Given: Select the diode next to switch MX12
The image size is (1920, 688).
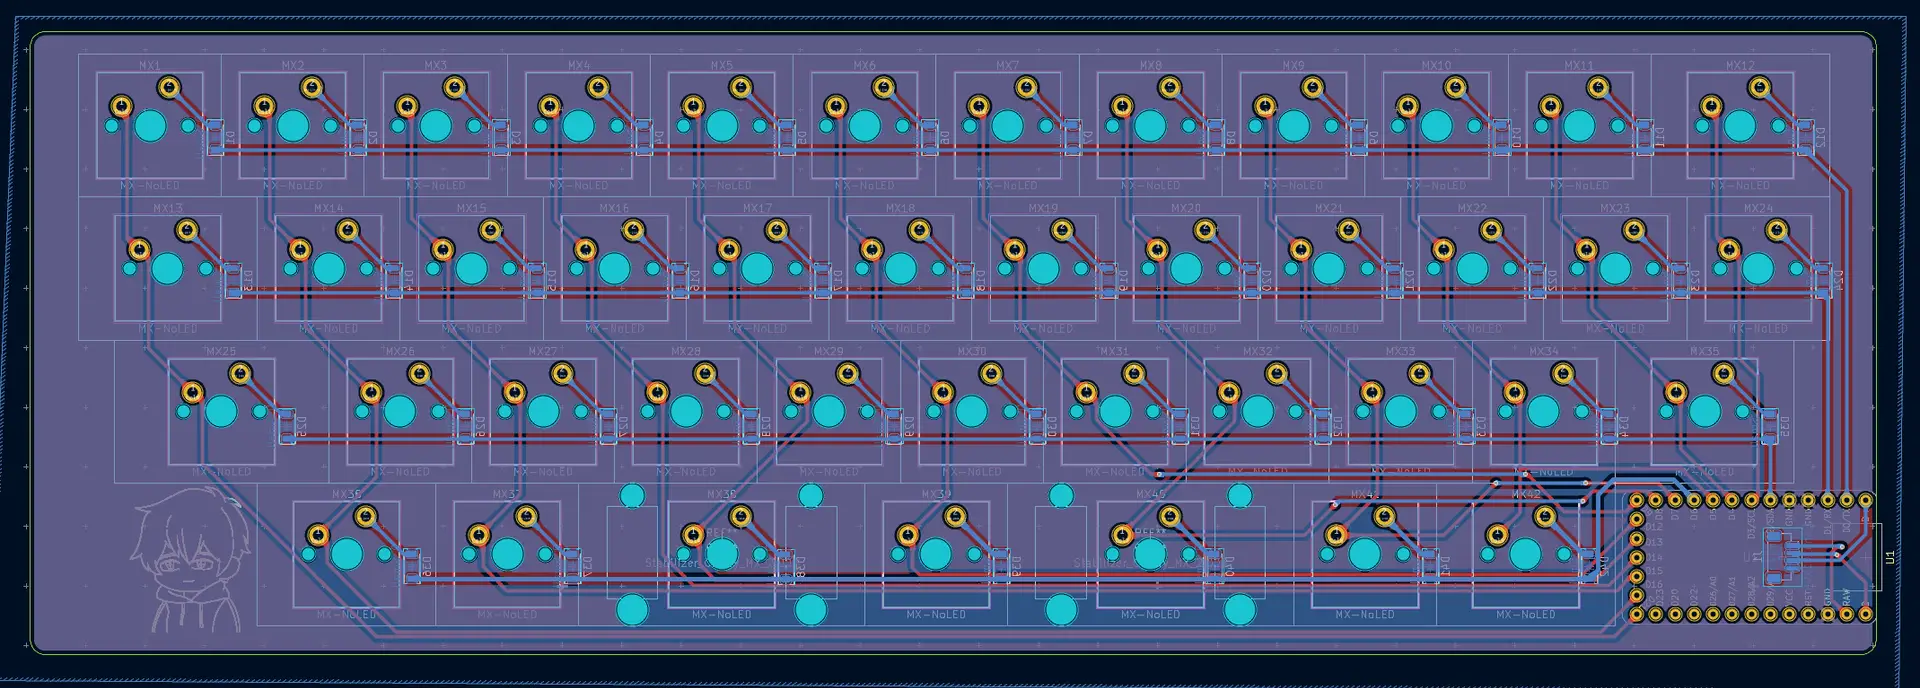Looking at the screenshot, I should pos(1805,137).
